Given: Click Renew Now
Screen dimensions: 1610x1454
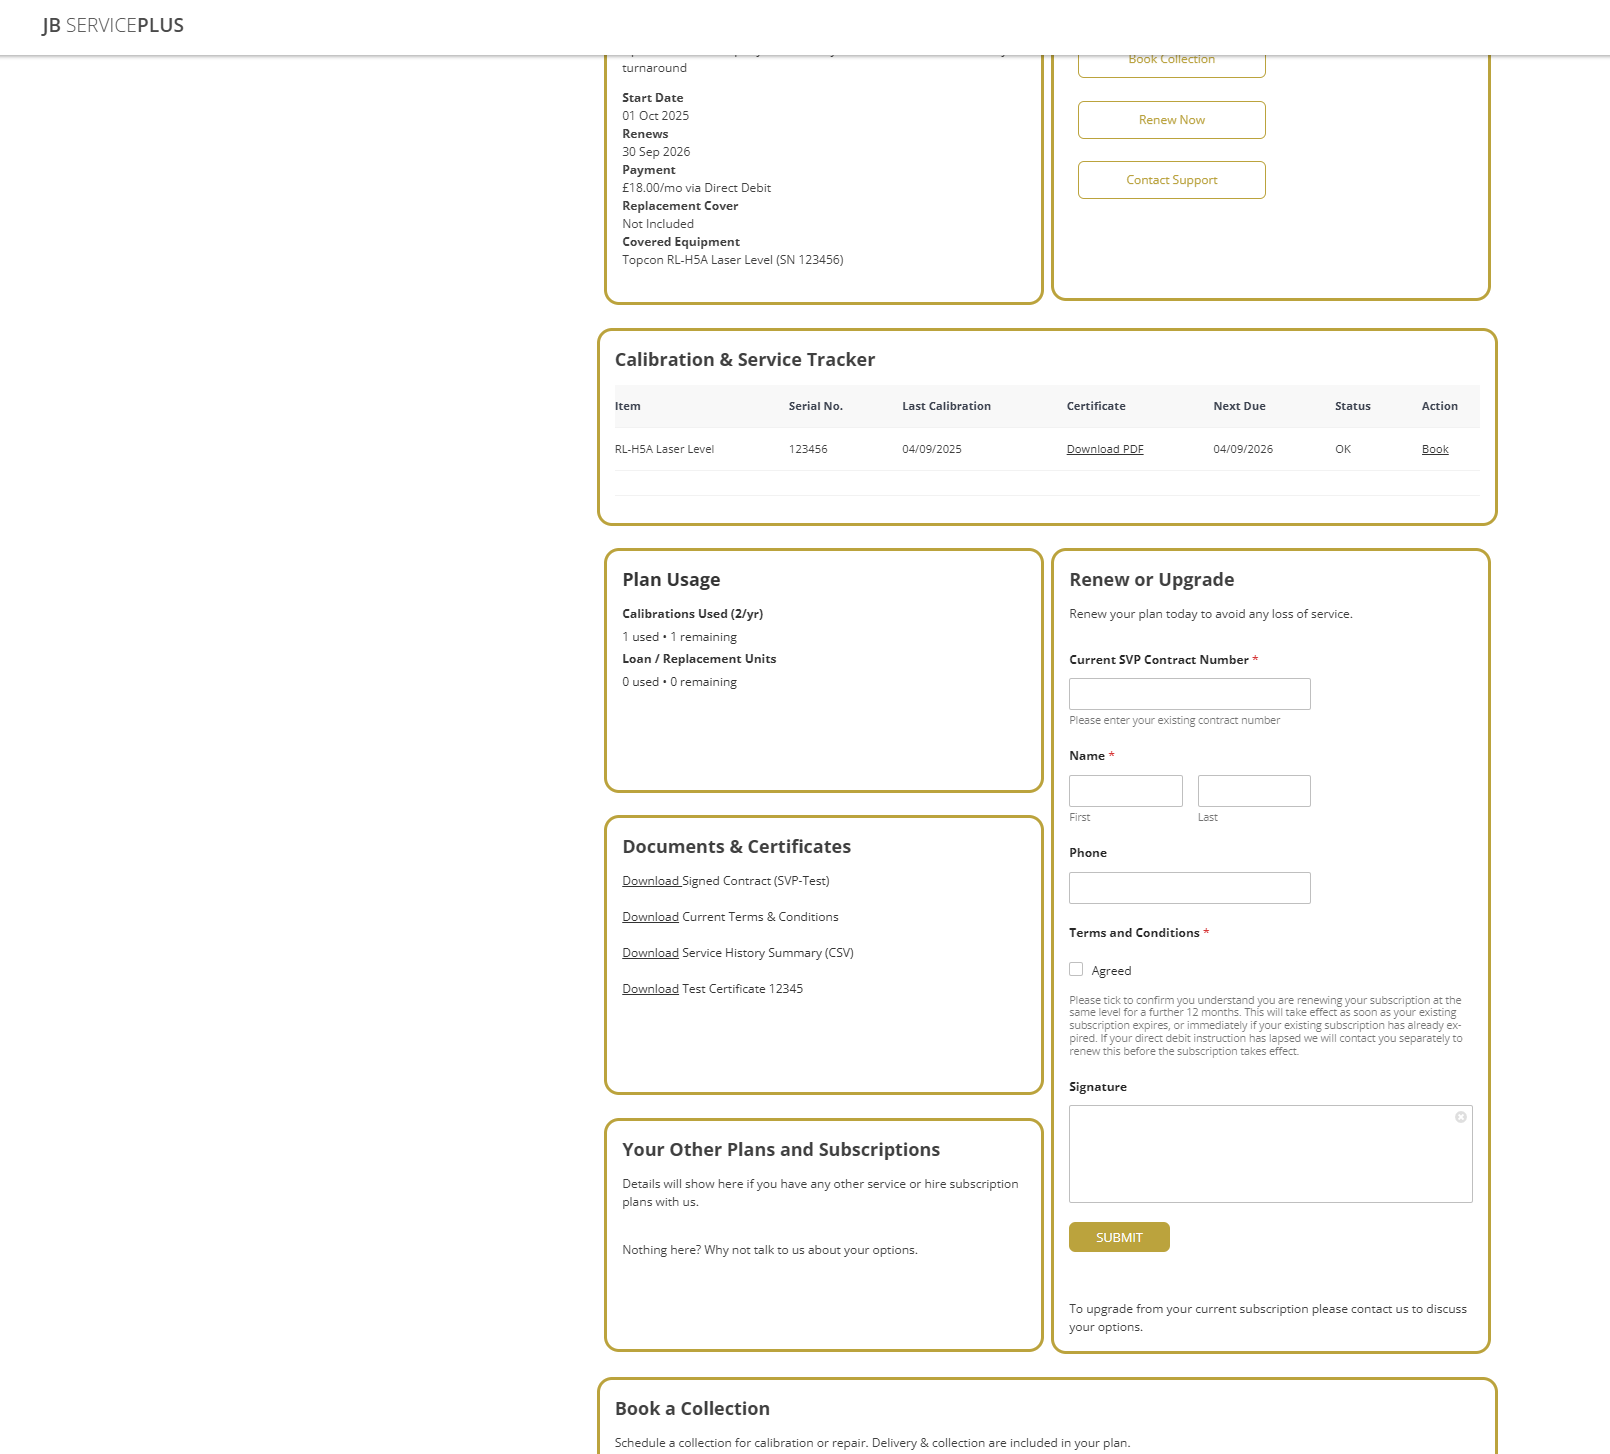Looking at the screenshot, I should click(x=1170, y=119).
